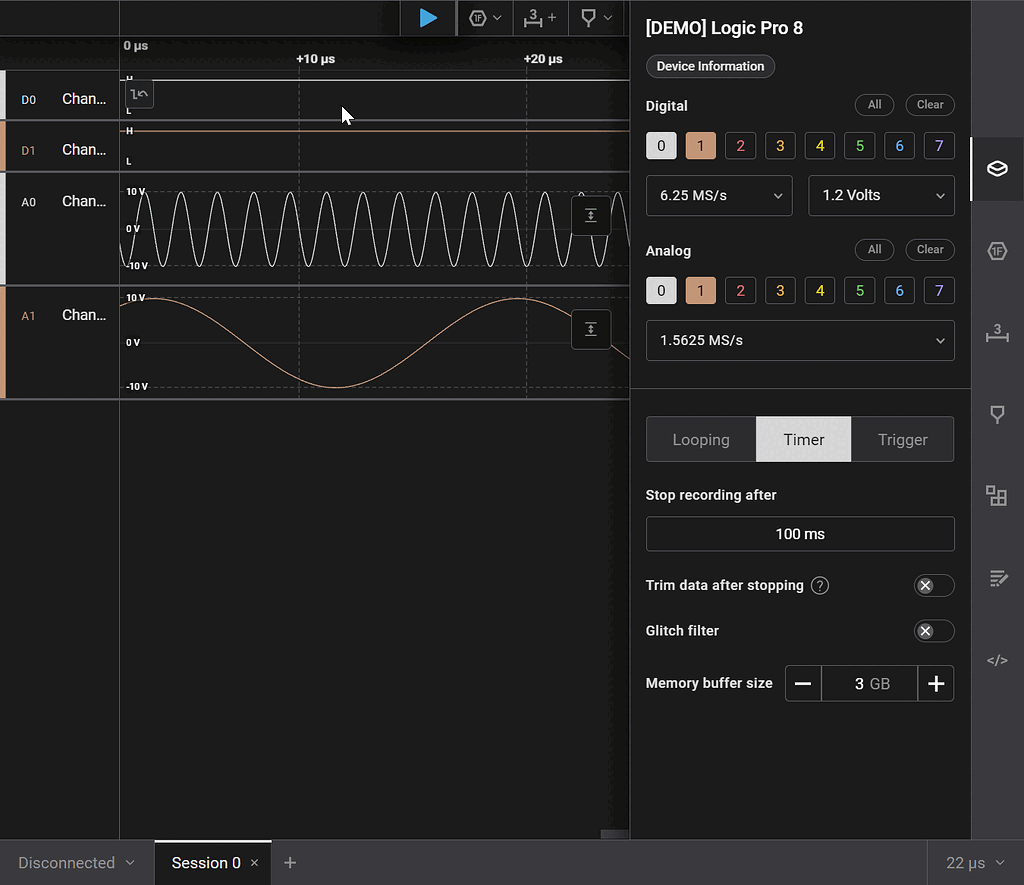Viewport: 1024px width, 885px height.
Task: Click the 1F radix icon in the toolbar
Action: (x=478, y=18)
